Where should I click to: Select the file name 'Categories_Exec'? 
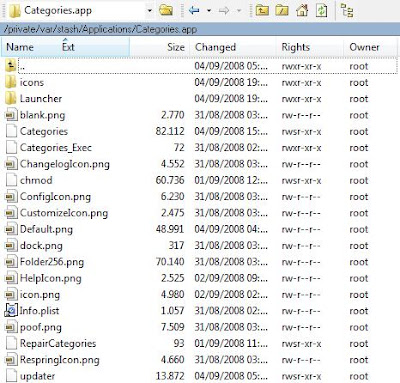56,148
